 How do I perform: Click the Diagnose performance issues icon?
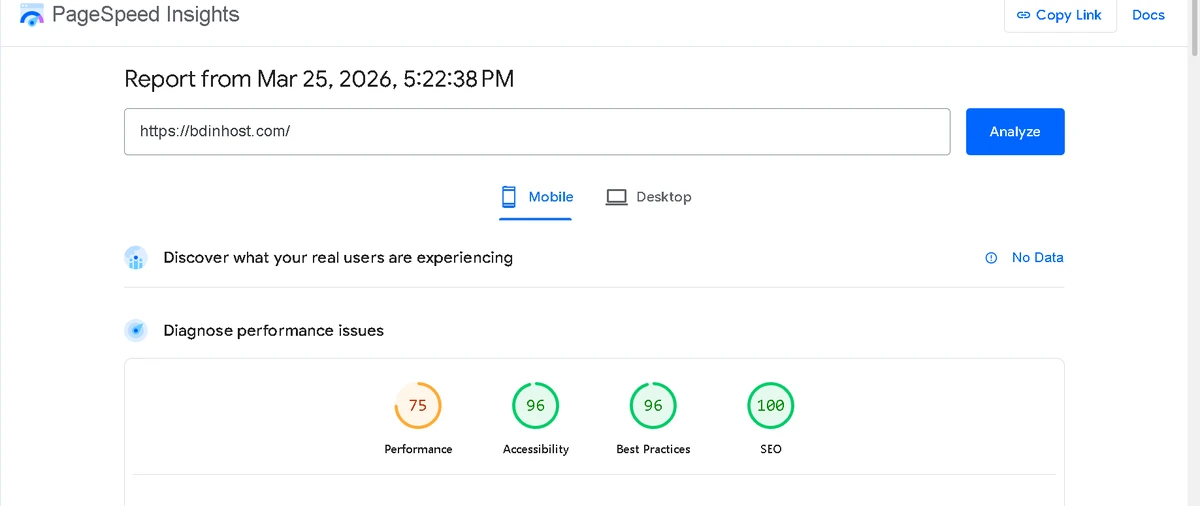(x=136, y=331)
